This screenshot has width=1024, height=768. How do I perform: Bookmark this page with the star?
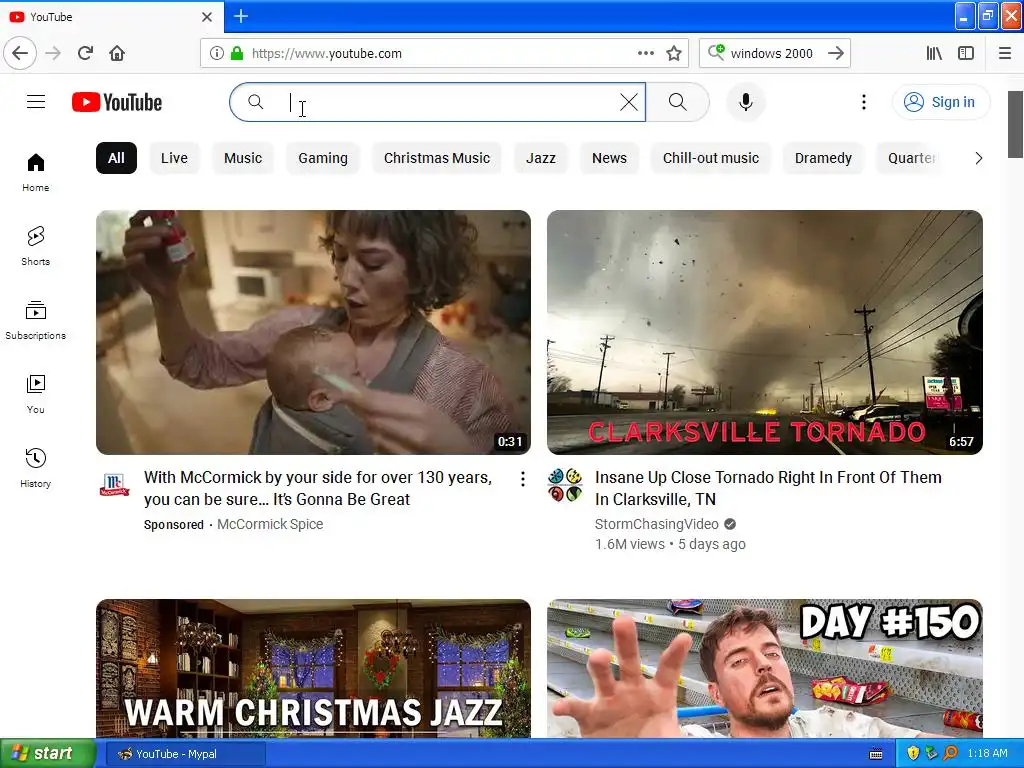click(x=674, y=54)
